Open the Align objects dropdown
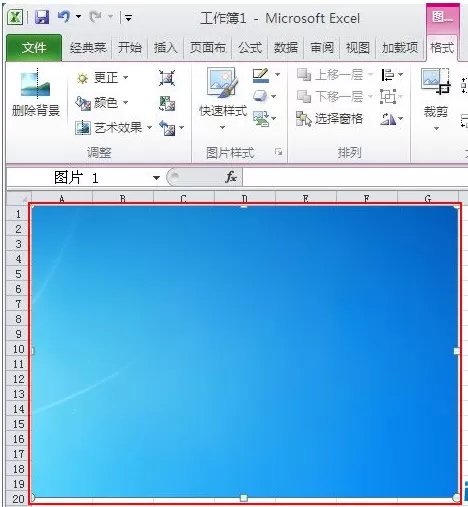This screenshot has height=507, width=468. tap(392, 75)
